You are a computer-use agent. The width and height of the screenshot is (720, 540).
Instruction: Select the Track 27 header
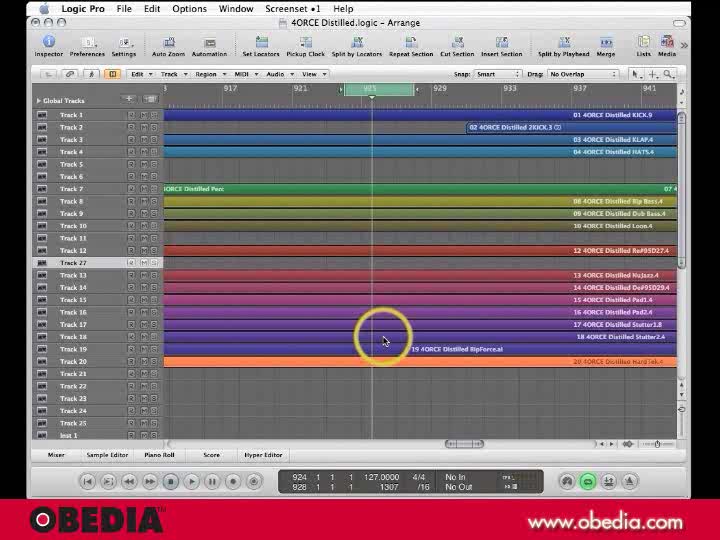[x=98, y=263]
